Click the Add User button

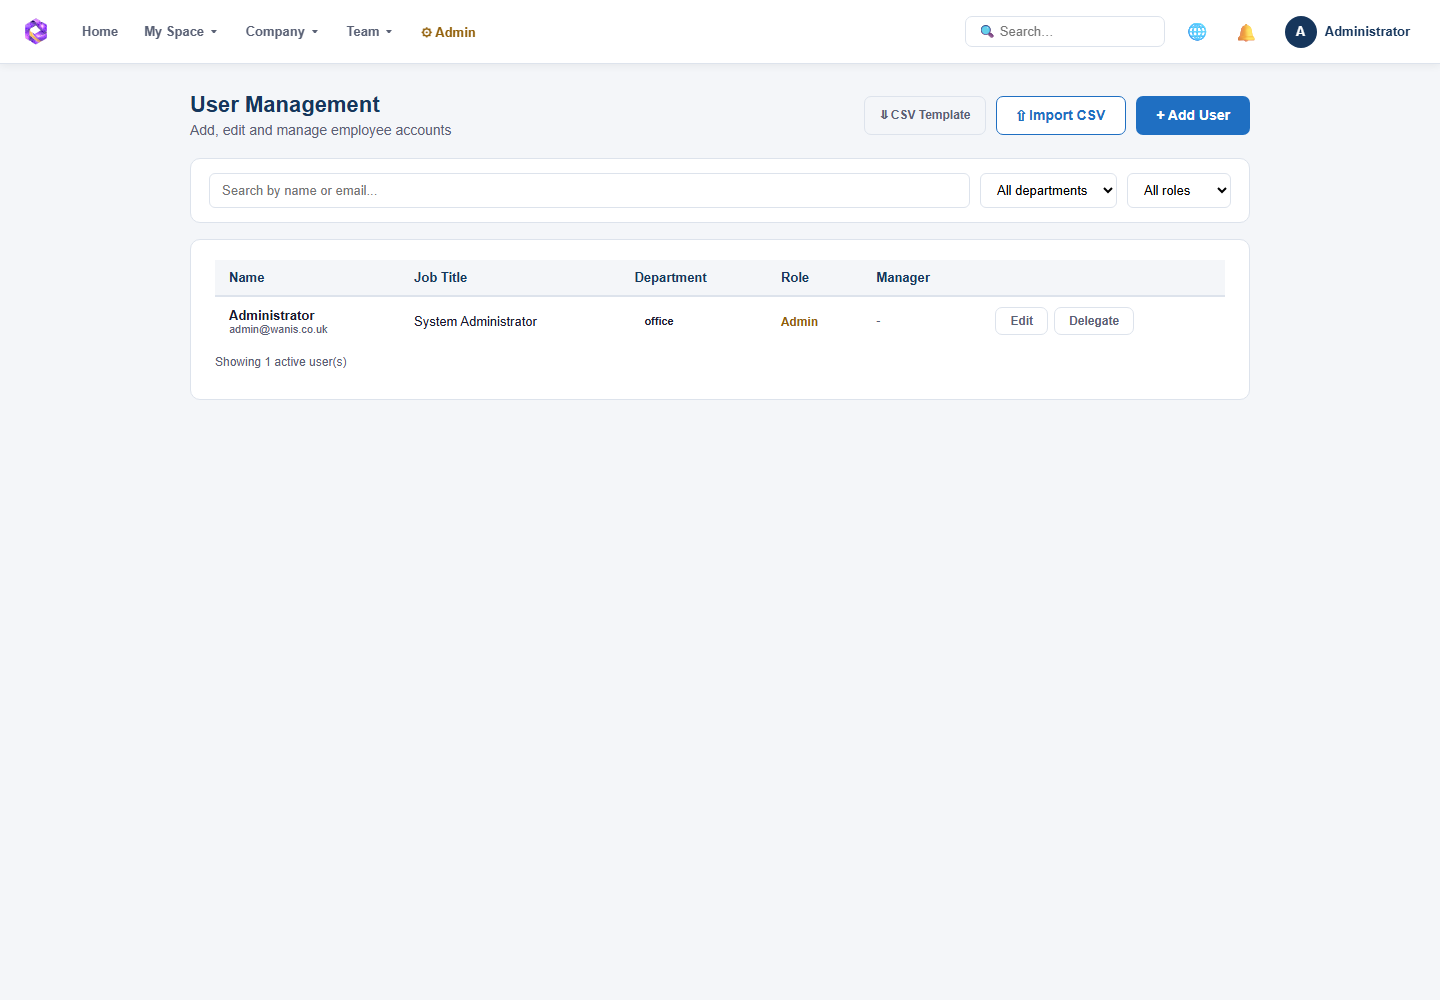pyautogui.click(x=1193, y=115)
